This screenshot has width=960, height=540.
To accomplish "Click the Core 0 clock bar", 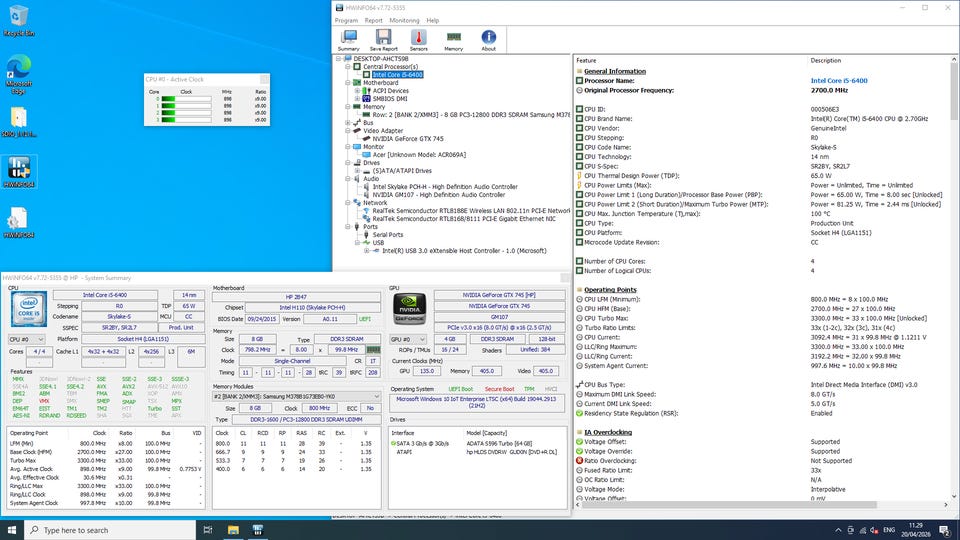I will pos(187,99).
